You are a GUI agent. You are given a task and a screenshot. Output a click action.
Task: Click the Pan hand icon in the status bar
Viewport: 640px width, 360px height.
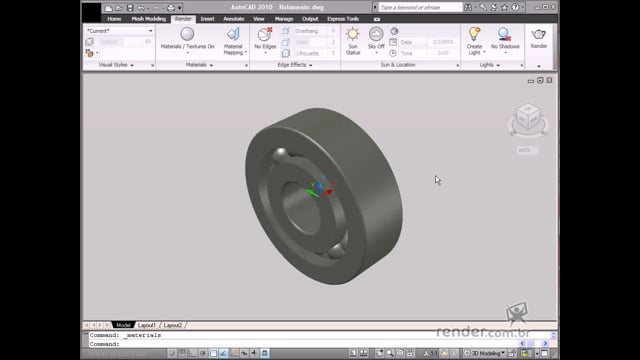click(x=380, y=353)
